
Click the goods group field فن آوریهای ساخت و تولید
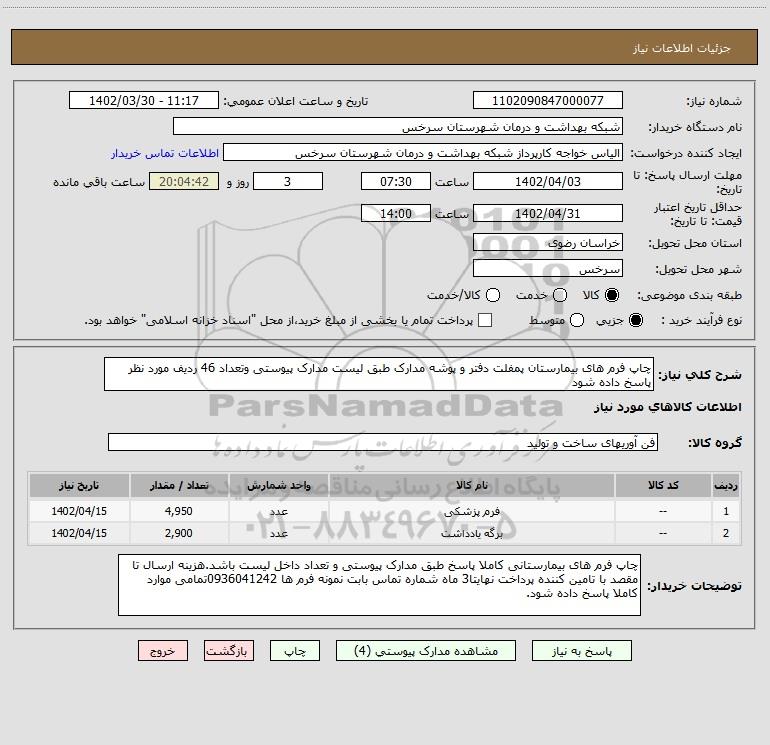(x=383, y=442)
